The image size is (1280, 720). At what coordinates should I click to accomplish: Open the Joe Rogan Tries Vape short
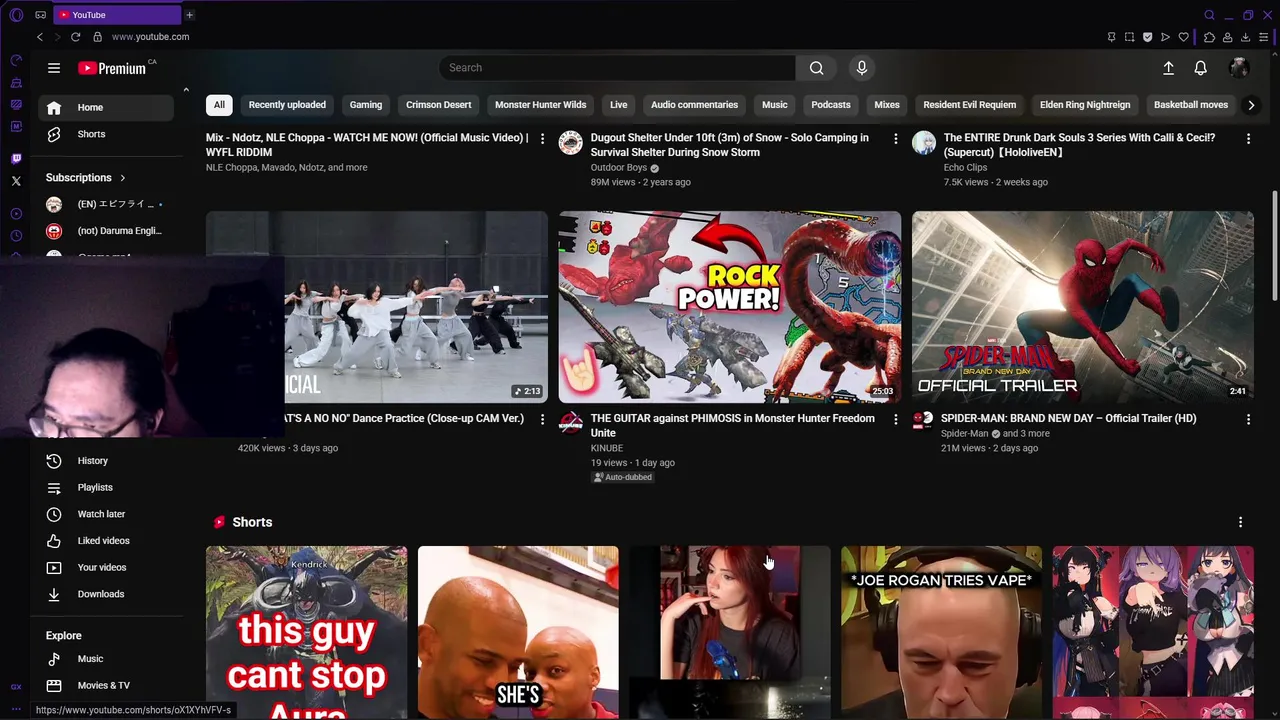pyautogui.click(x=941, y=632)
